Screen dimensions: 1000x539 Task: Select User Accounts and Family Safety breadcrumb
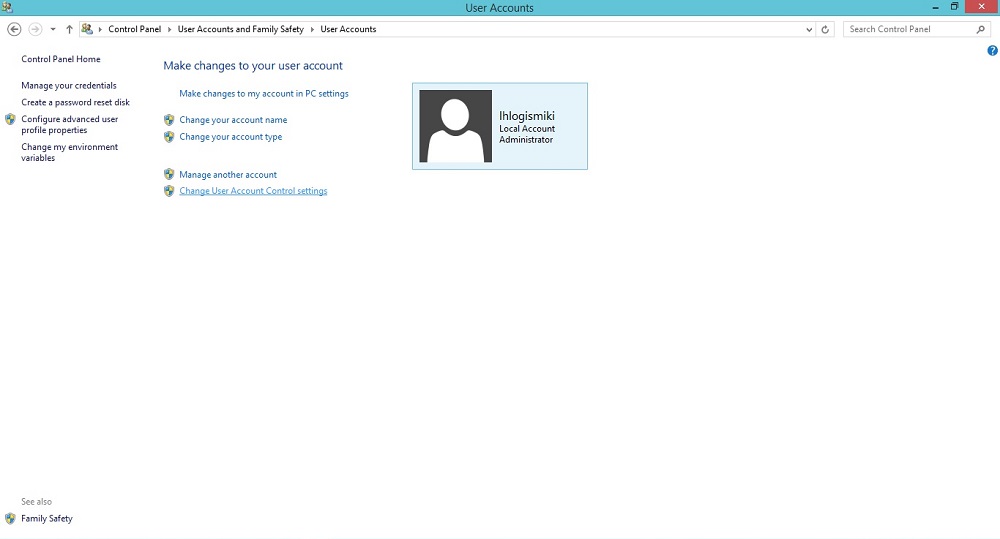click(240, 29)
